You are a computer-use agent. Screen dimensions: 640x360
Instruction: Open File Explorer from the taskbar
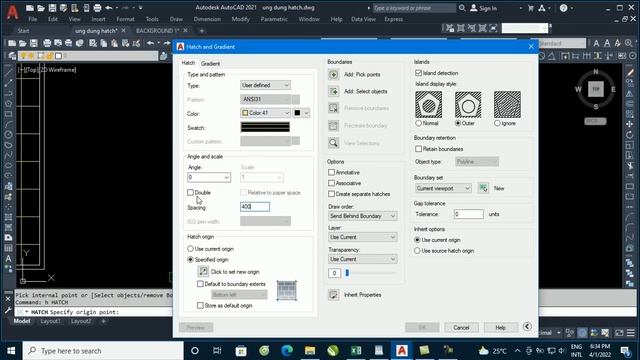point(310,351)
